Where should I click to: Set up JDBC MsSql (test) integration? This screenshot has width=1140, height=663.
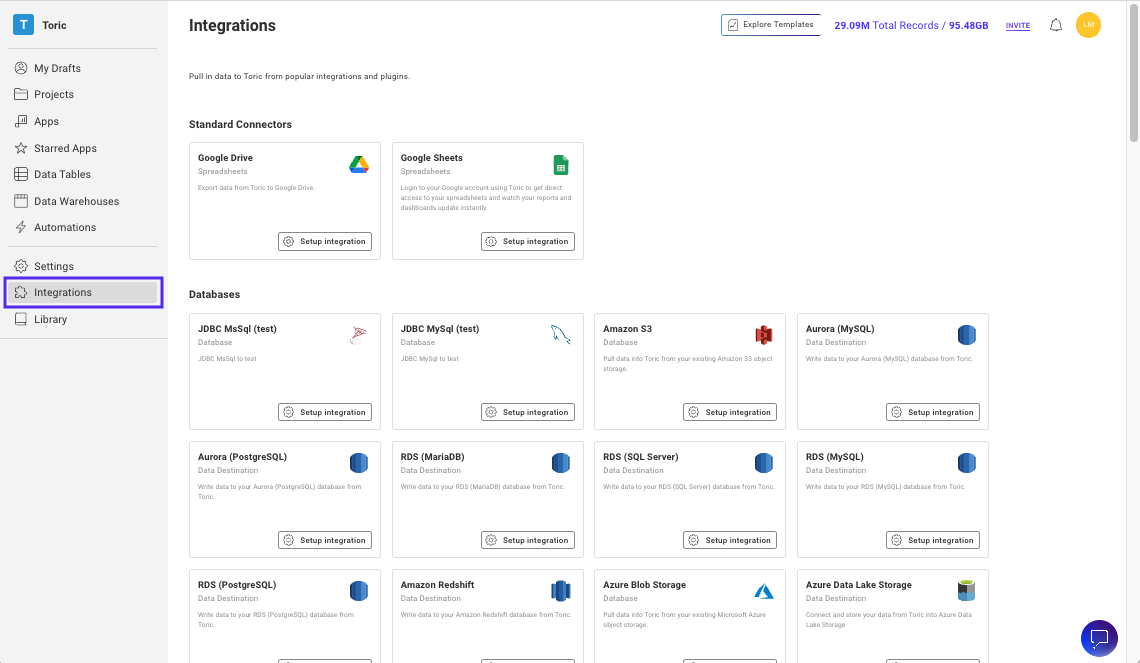pos(325,412)
